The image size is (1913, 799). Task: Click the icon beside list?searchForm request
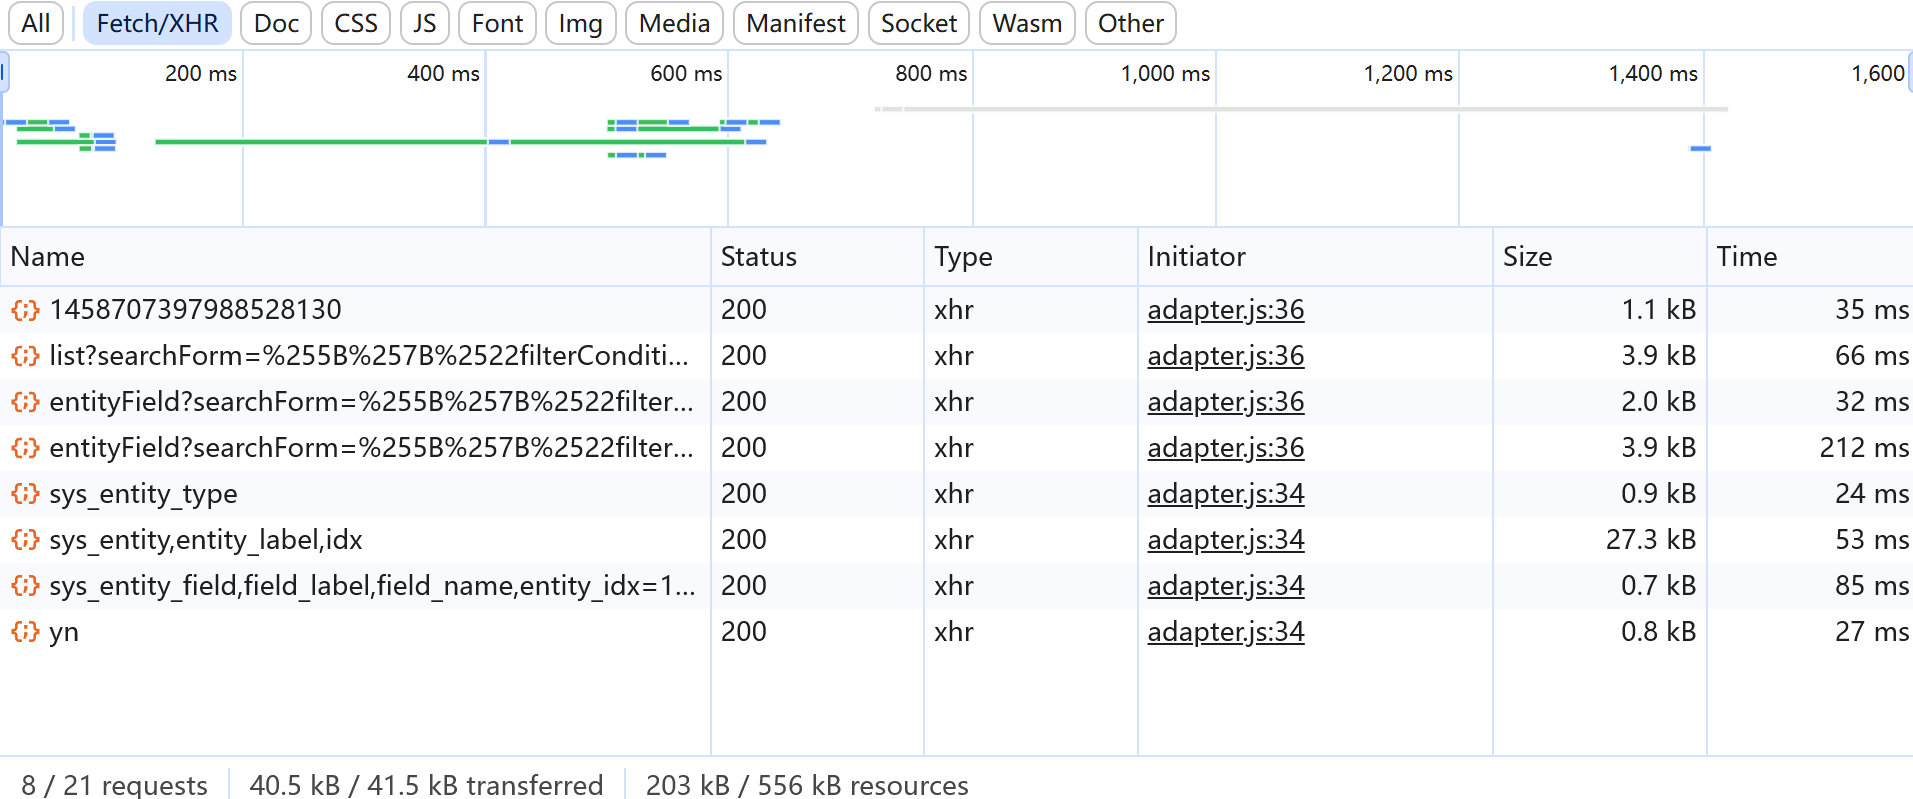click(25, 356)
